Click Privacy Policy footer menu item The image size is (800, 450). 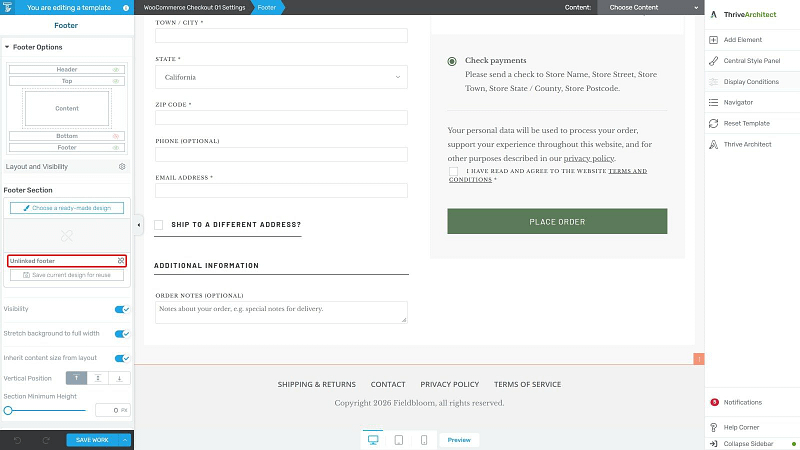click(x=449, y=384)
